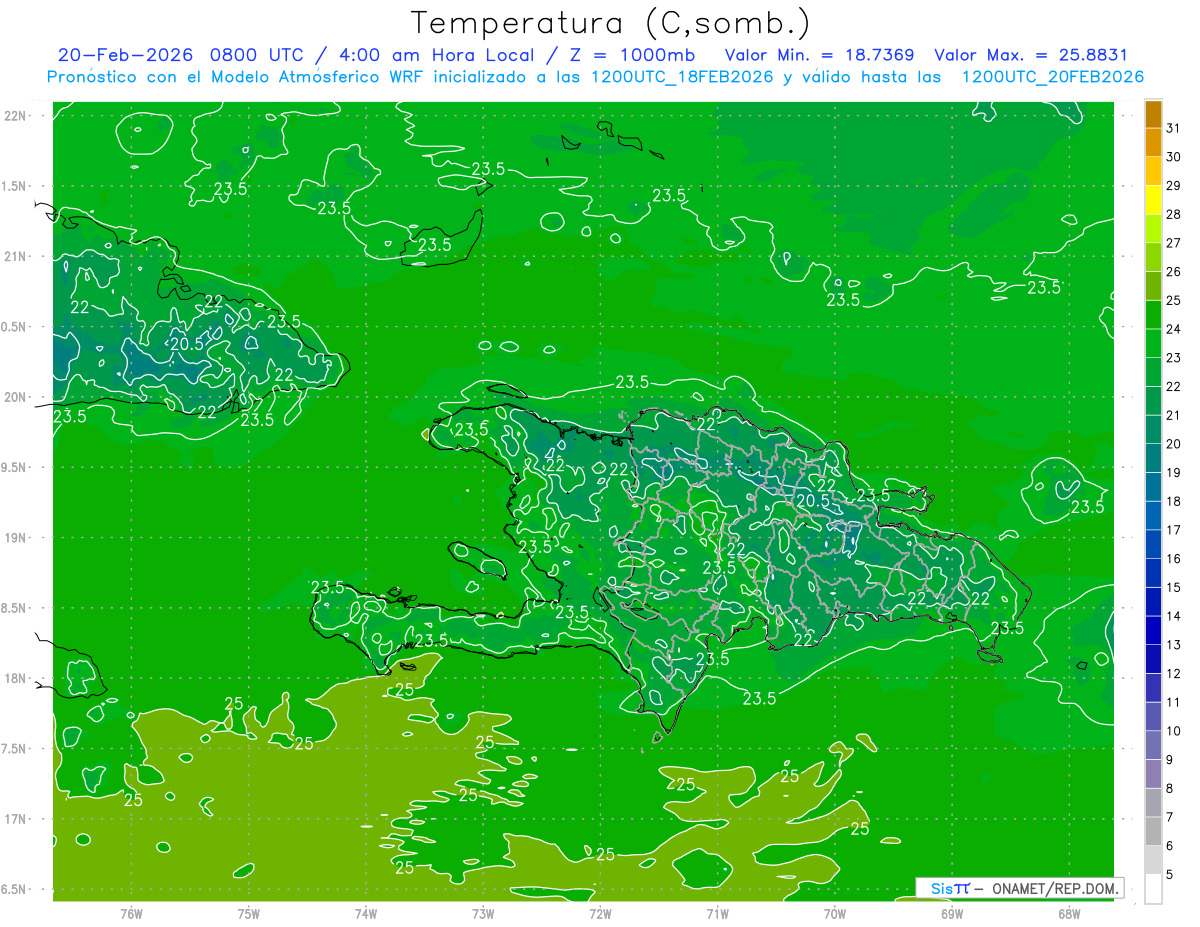The image size is (1200, 927).
Task: Select the "Z = 1000mb" level text
Action: (634, 55)
